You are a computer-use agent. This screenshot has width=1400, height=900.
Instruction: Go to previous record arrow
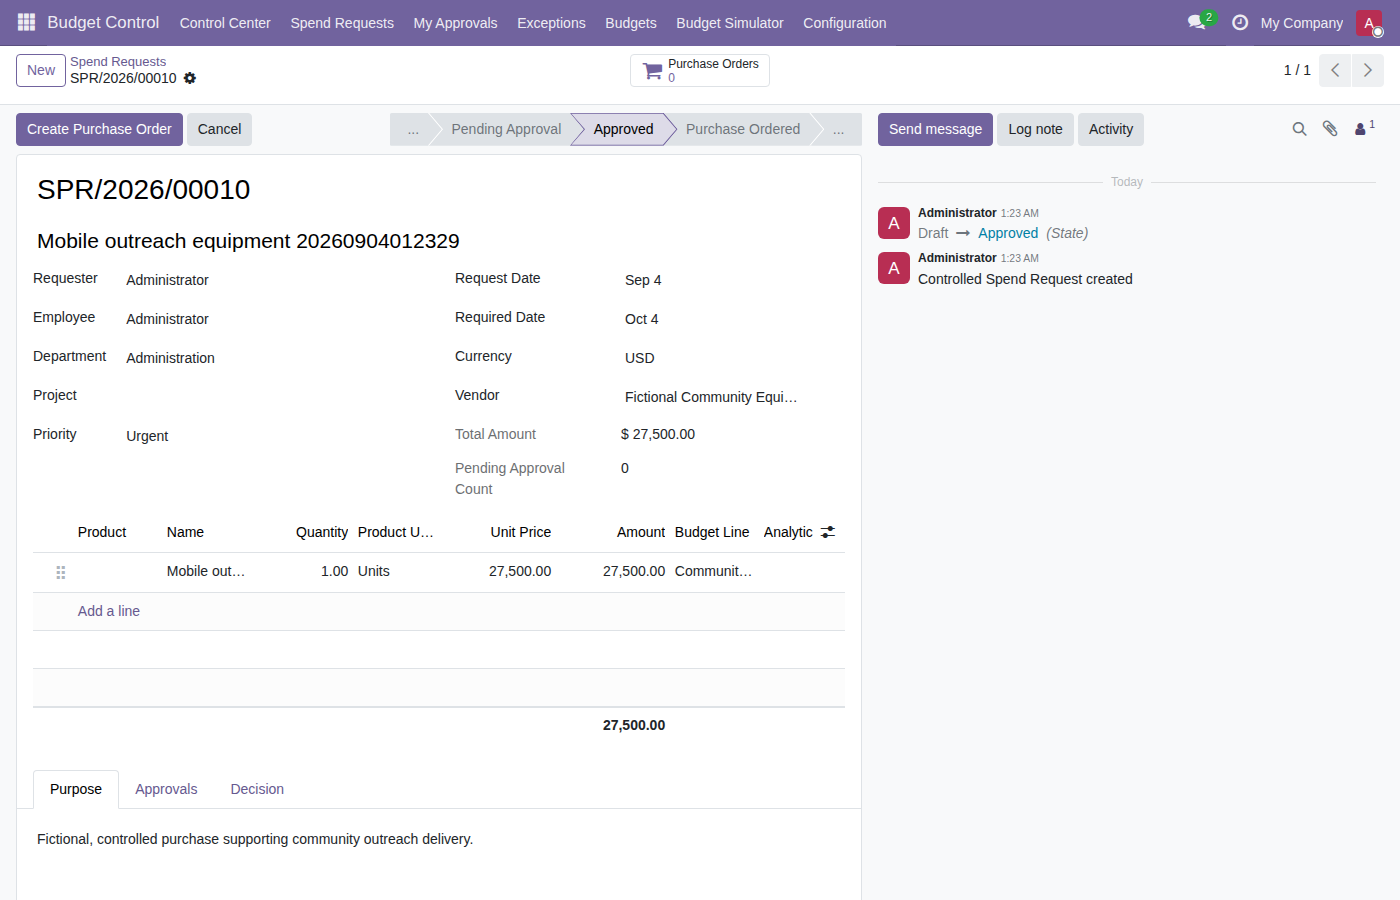point(1335,70)
